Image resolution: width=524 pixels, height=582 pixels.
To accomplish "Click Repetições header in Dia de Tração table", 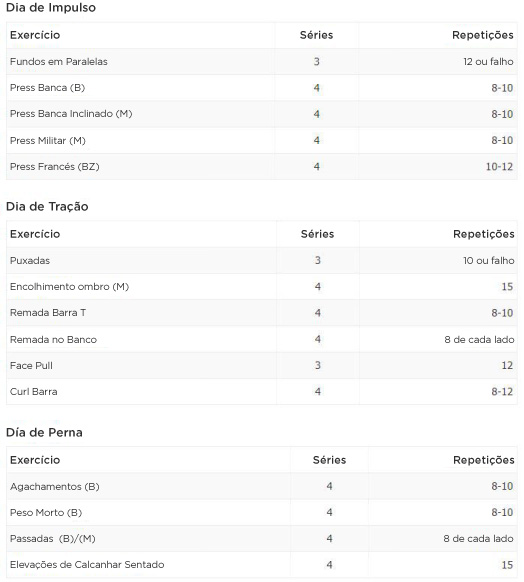I will click(x=484, y=234).
